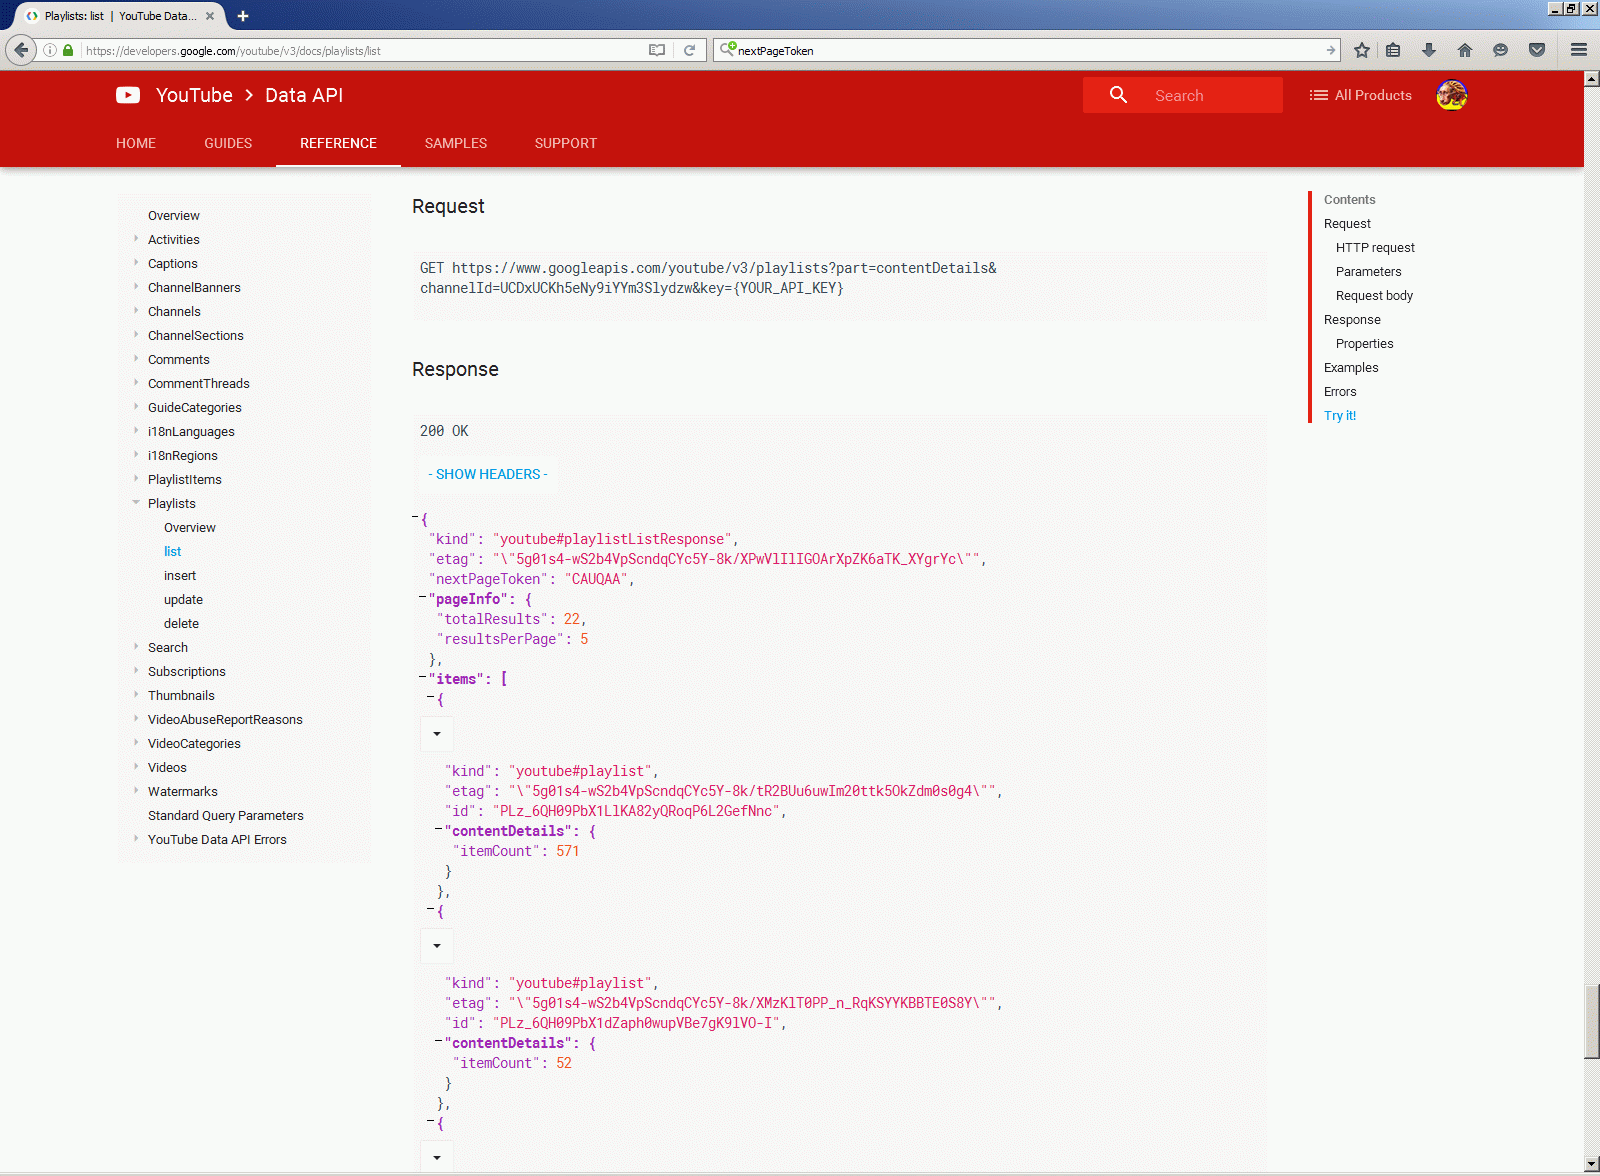Close the Playlists: list browser tab

tap(210, 16)
